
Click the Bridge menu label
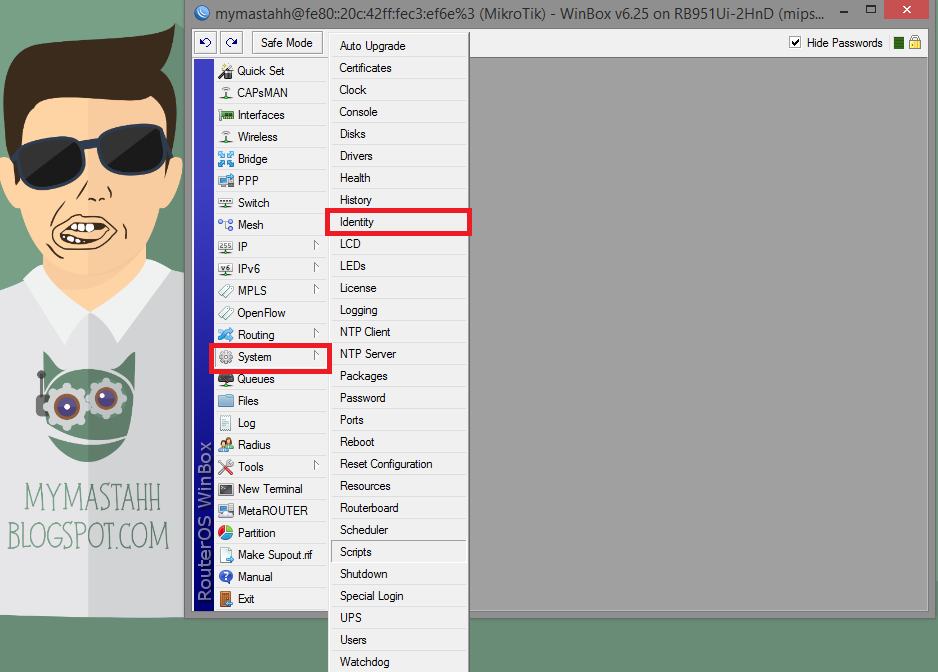[x=252, y=159]
